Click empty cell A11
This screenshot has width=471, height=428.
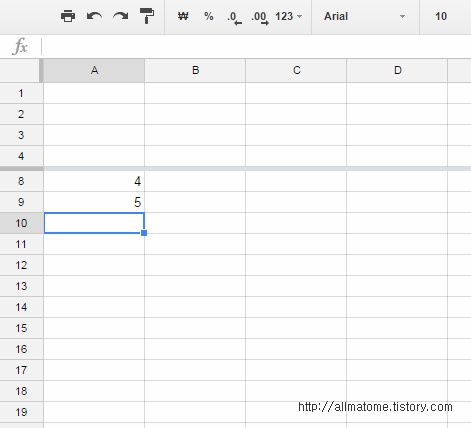[x=94, y=244]
